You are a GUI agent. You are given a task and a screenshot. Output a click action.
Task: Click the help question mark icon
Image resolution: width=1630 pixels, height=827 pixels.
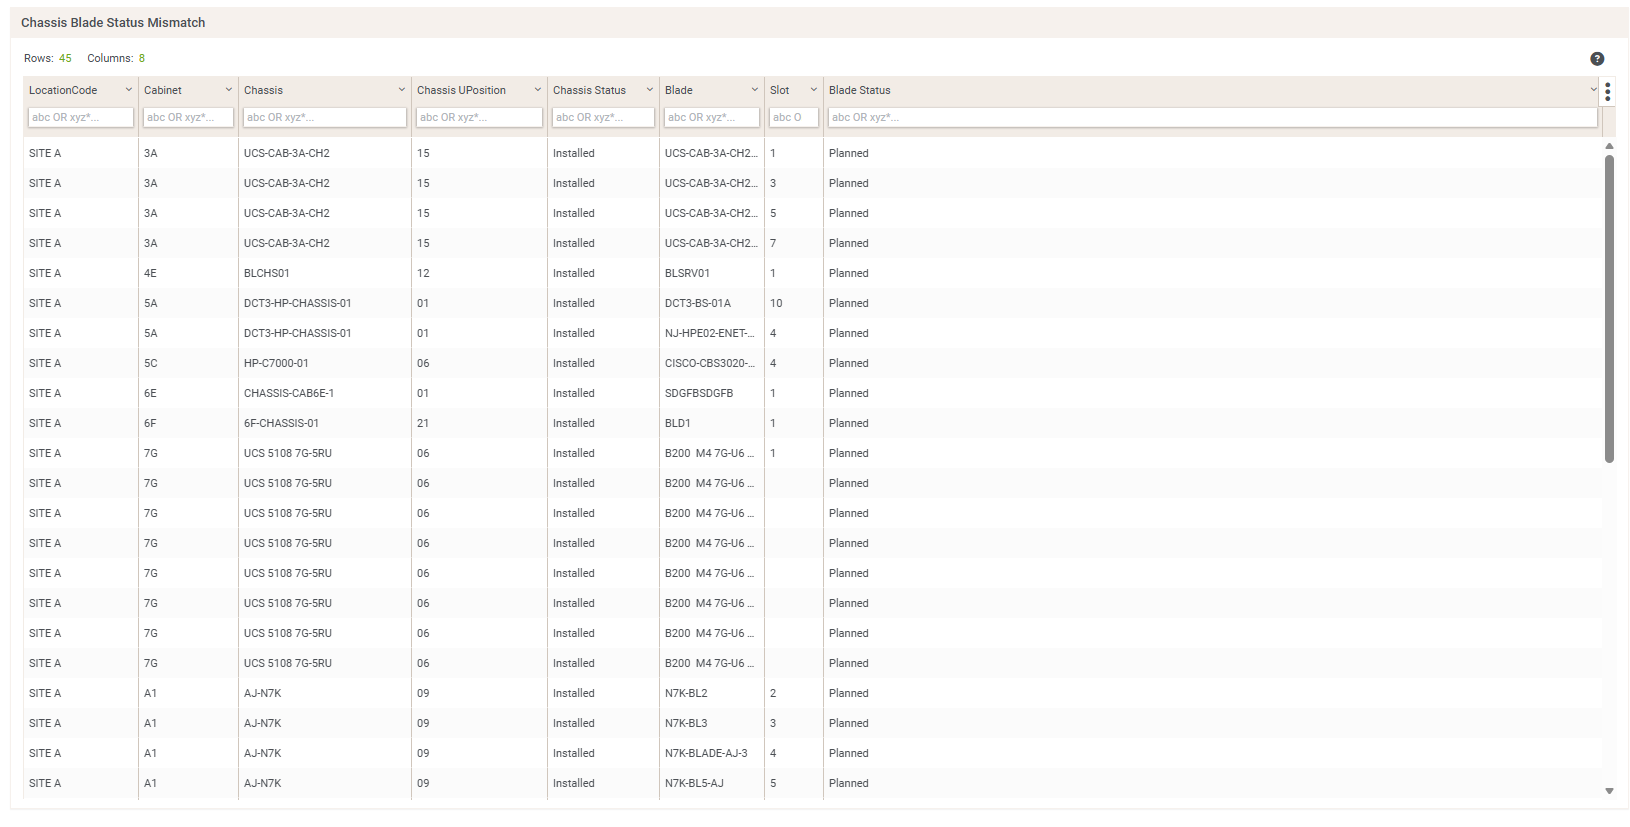(x=1597, y=59)
